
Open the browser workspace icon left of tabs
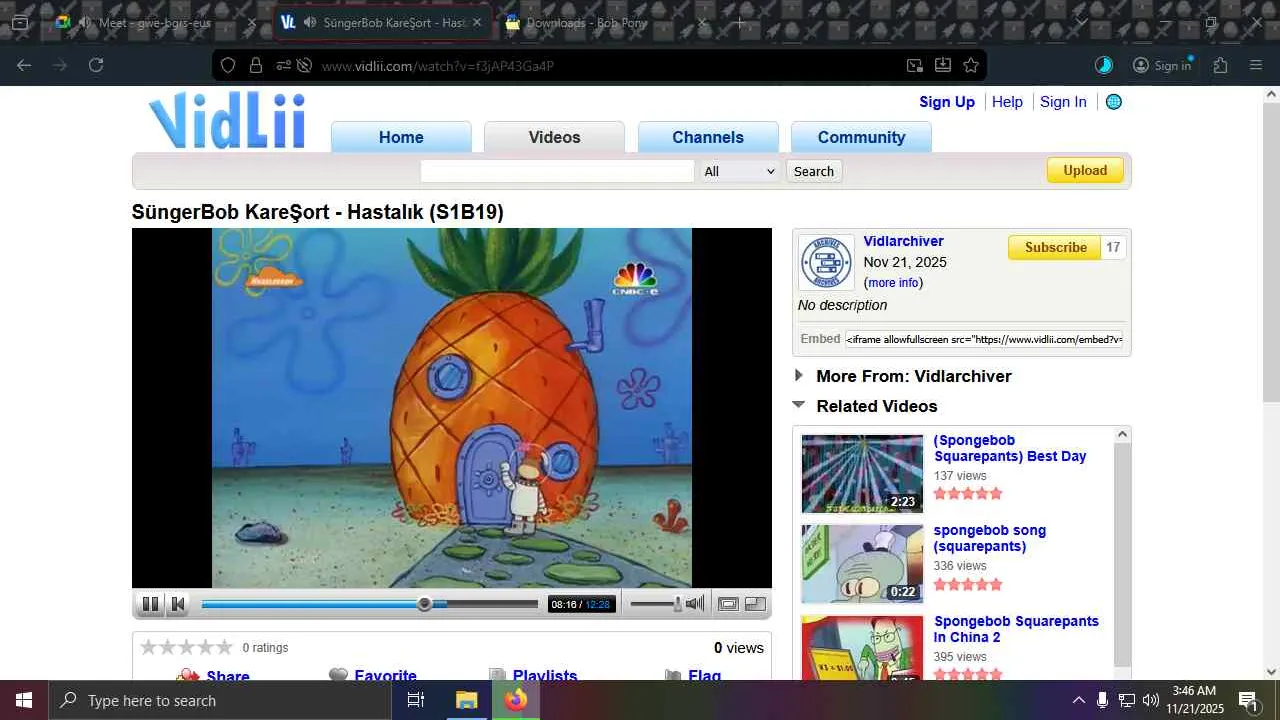[20, 22]
